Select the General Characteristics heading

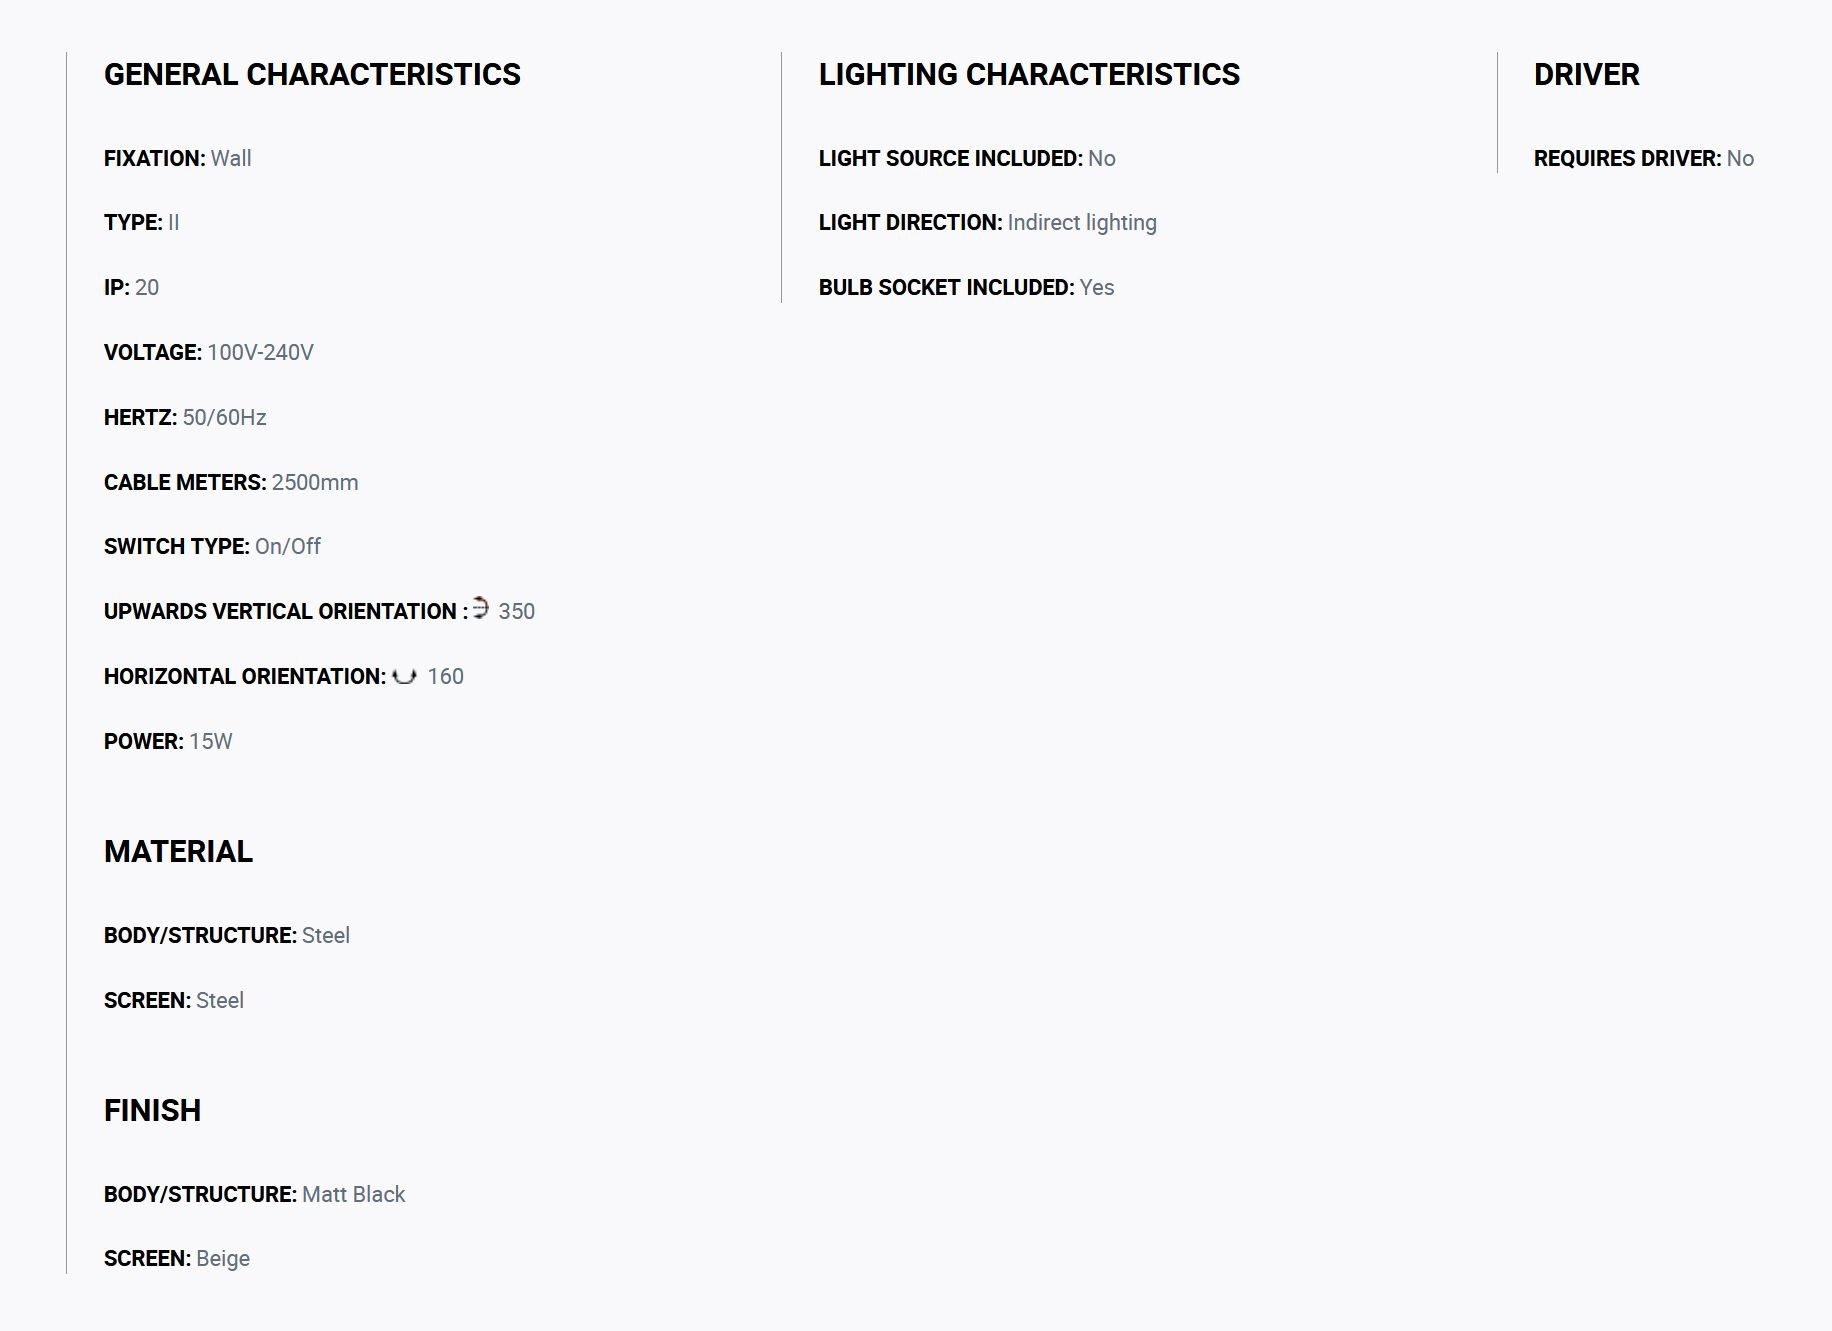click(312, 74)
